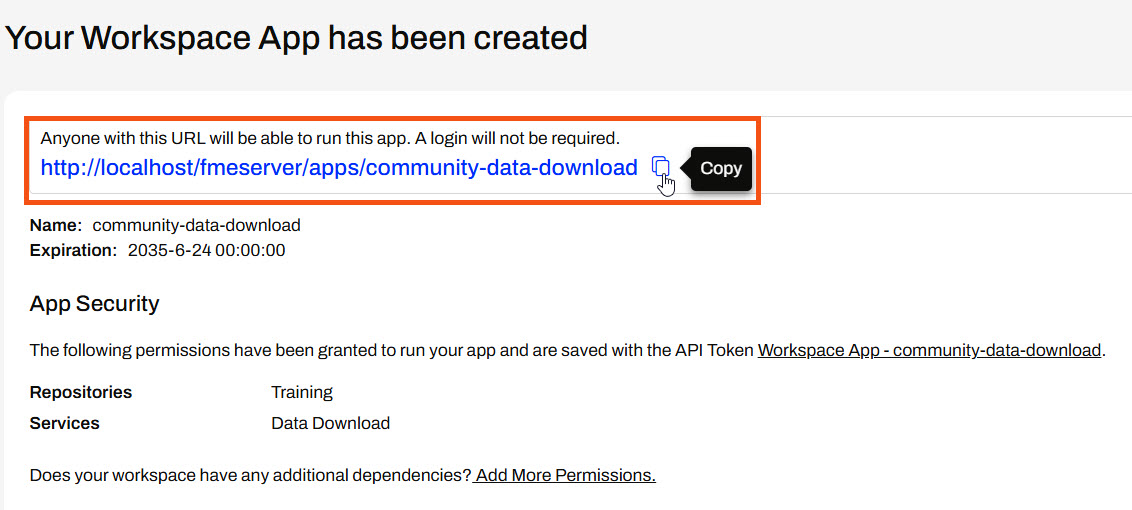This screenshot has width=1132, height=510.
Task: Click the App Security heading
Action: point(95,303)
